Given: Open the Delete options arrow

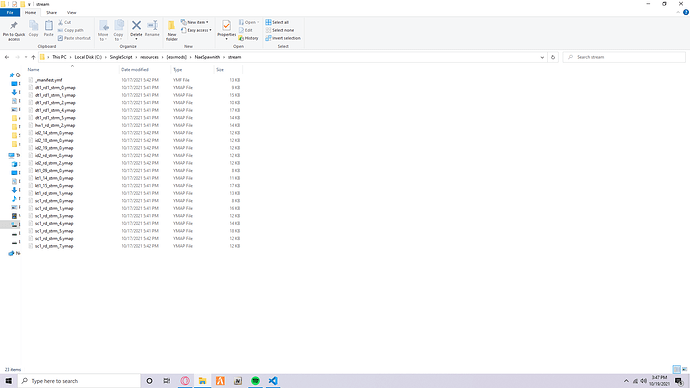Looking at the screenshot, I should (136, 39).
